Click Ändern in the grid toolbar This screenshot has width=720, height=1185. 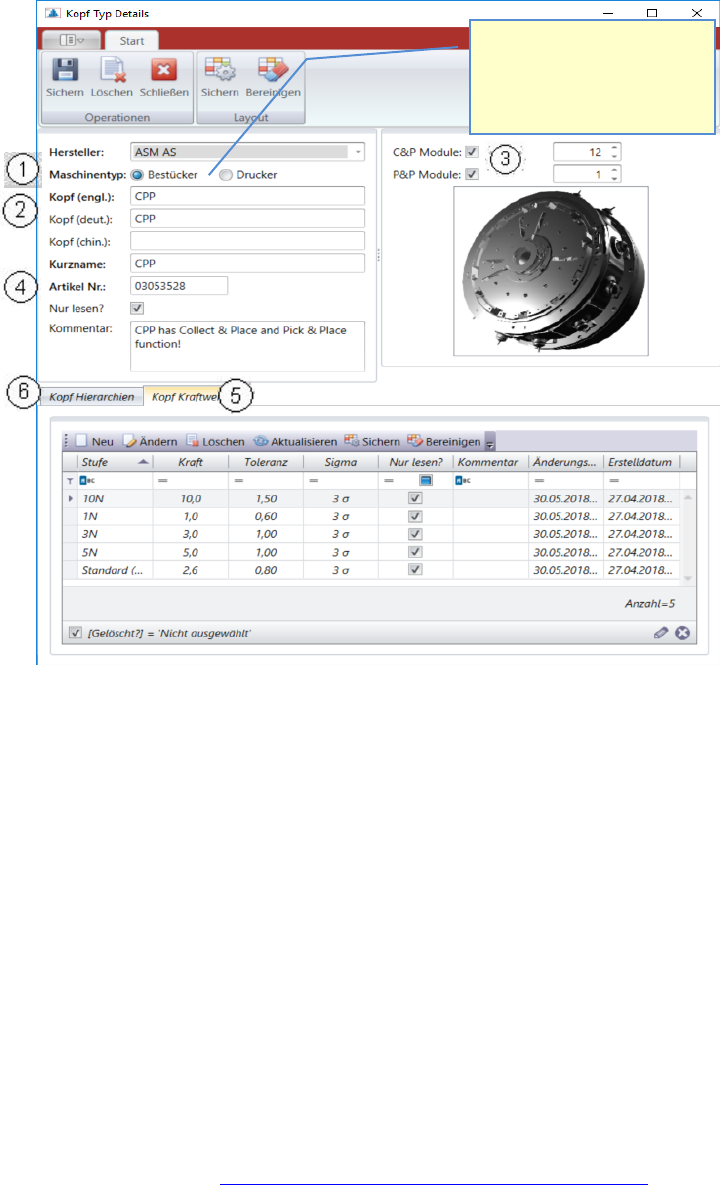tap(150, 441)
